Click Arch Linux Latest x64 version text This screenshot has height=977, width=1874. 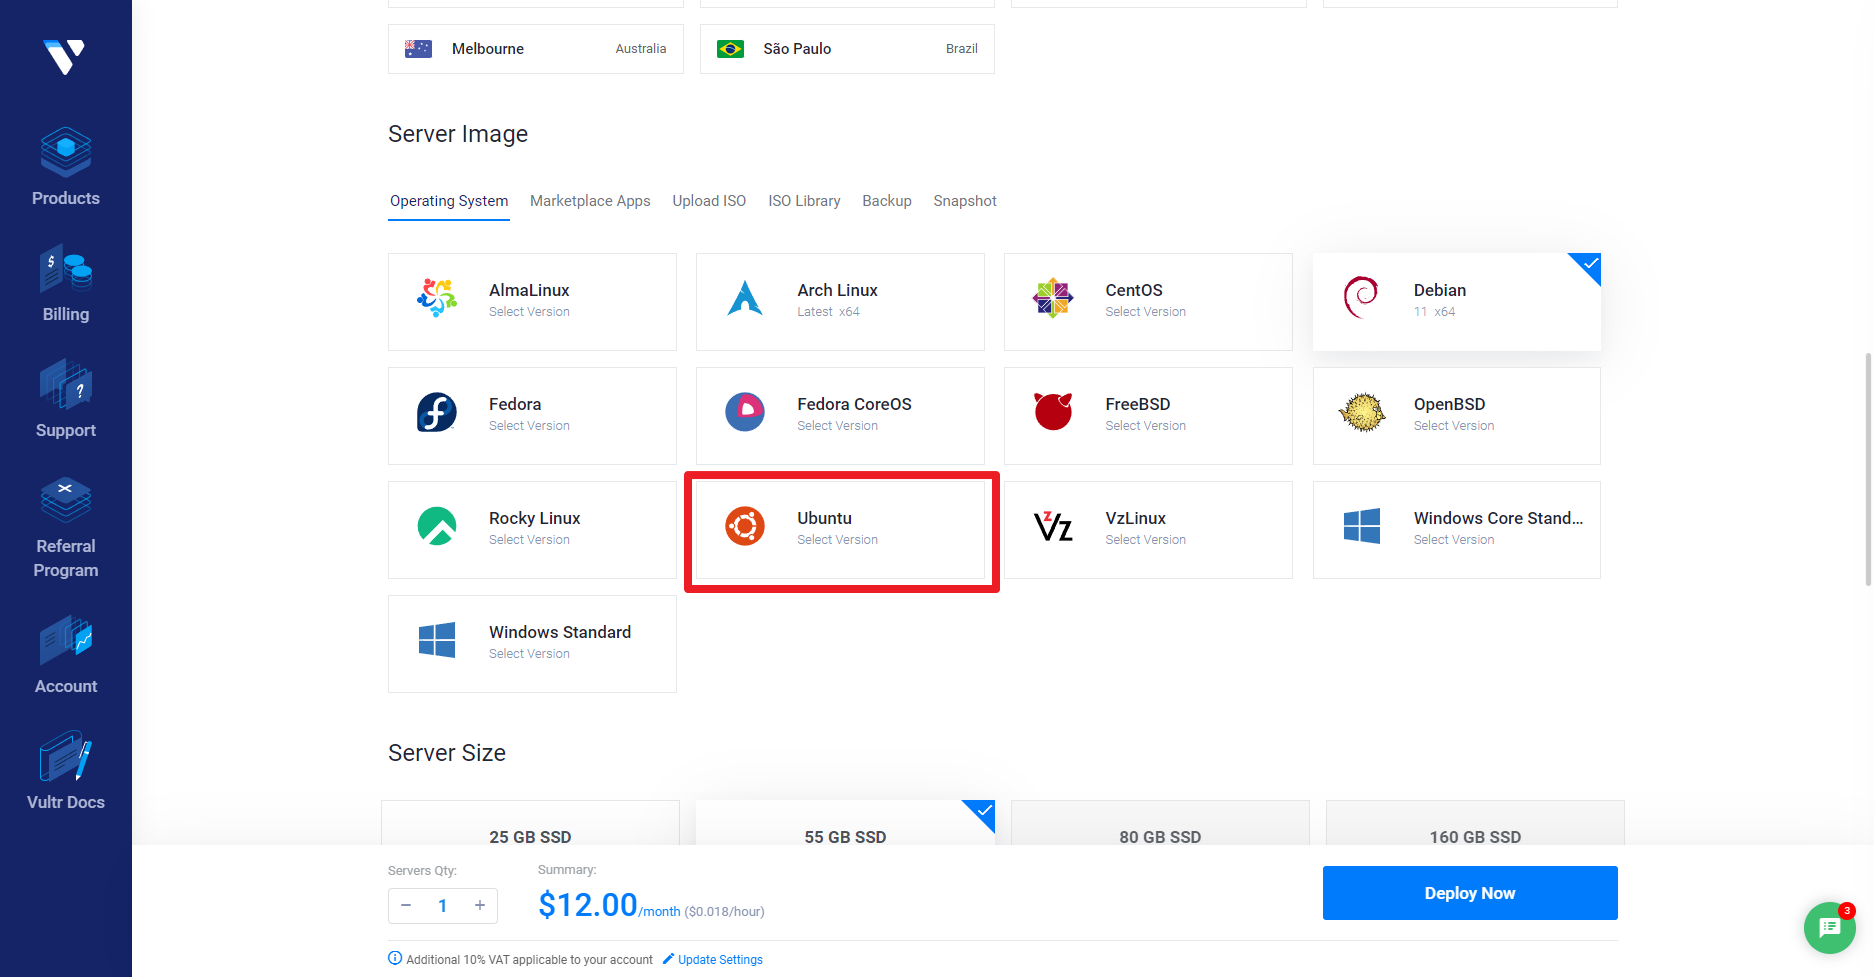click(x=828, y=312)
